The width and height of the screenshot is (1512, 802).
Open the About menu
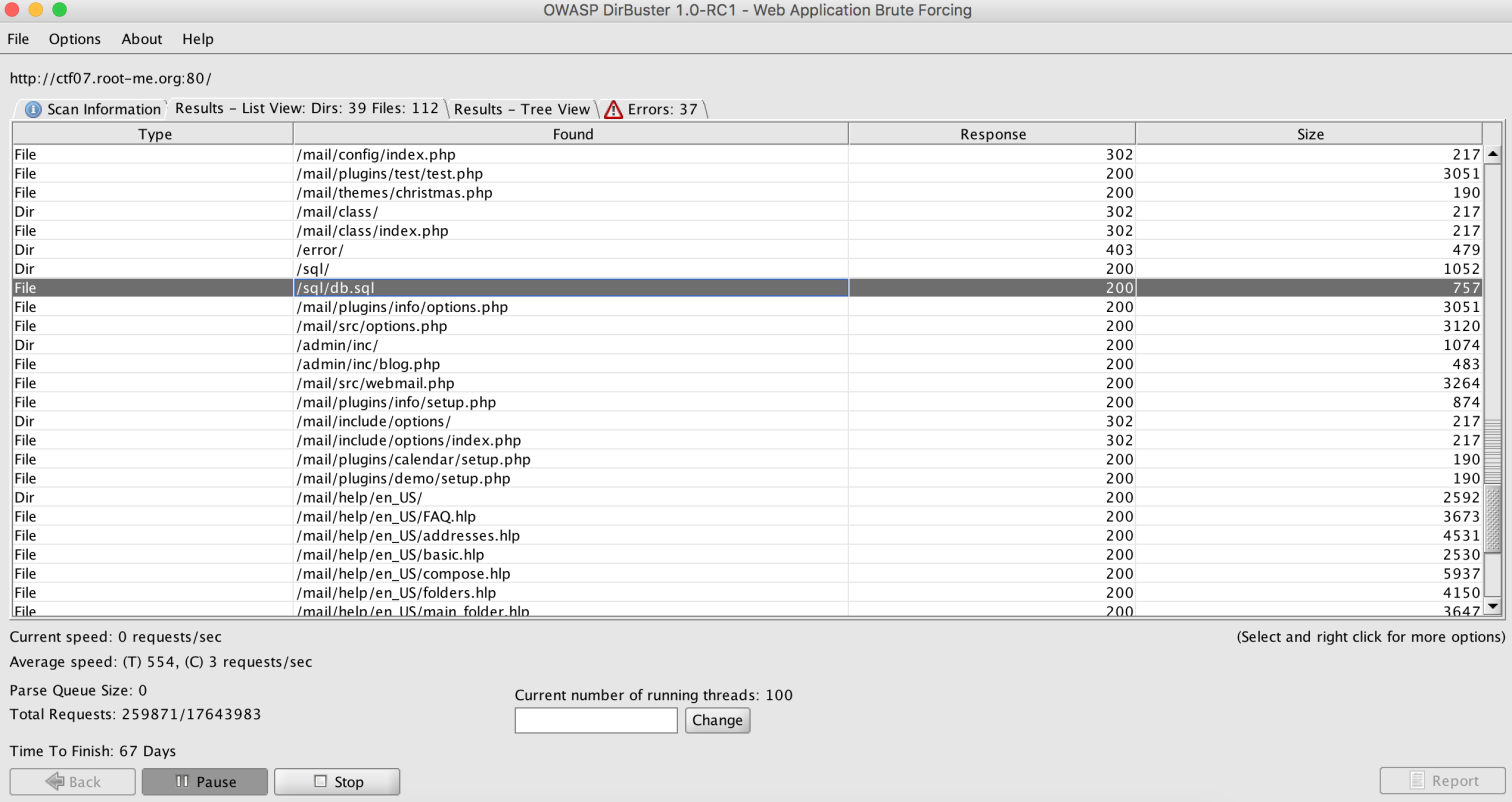(142, 39)
